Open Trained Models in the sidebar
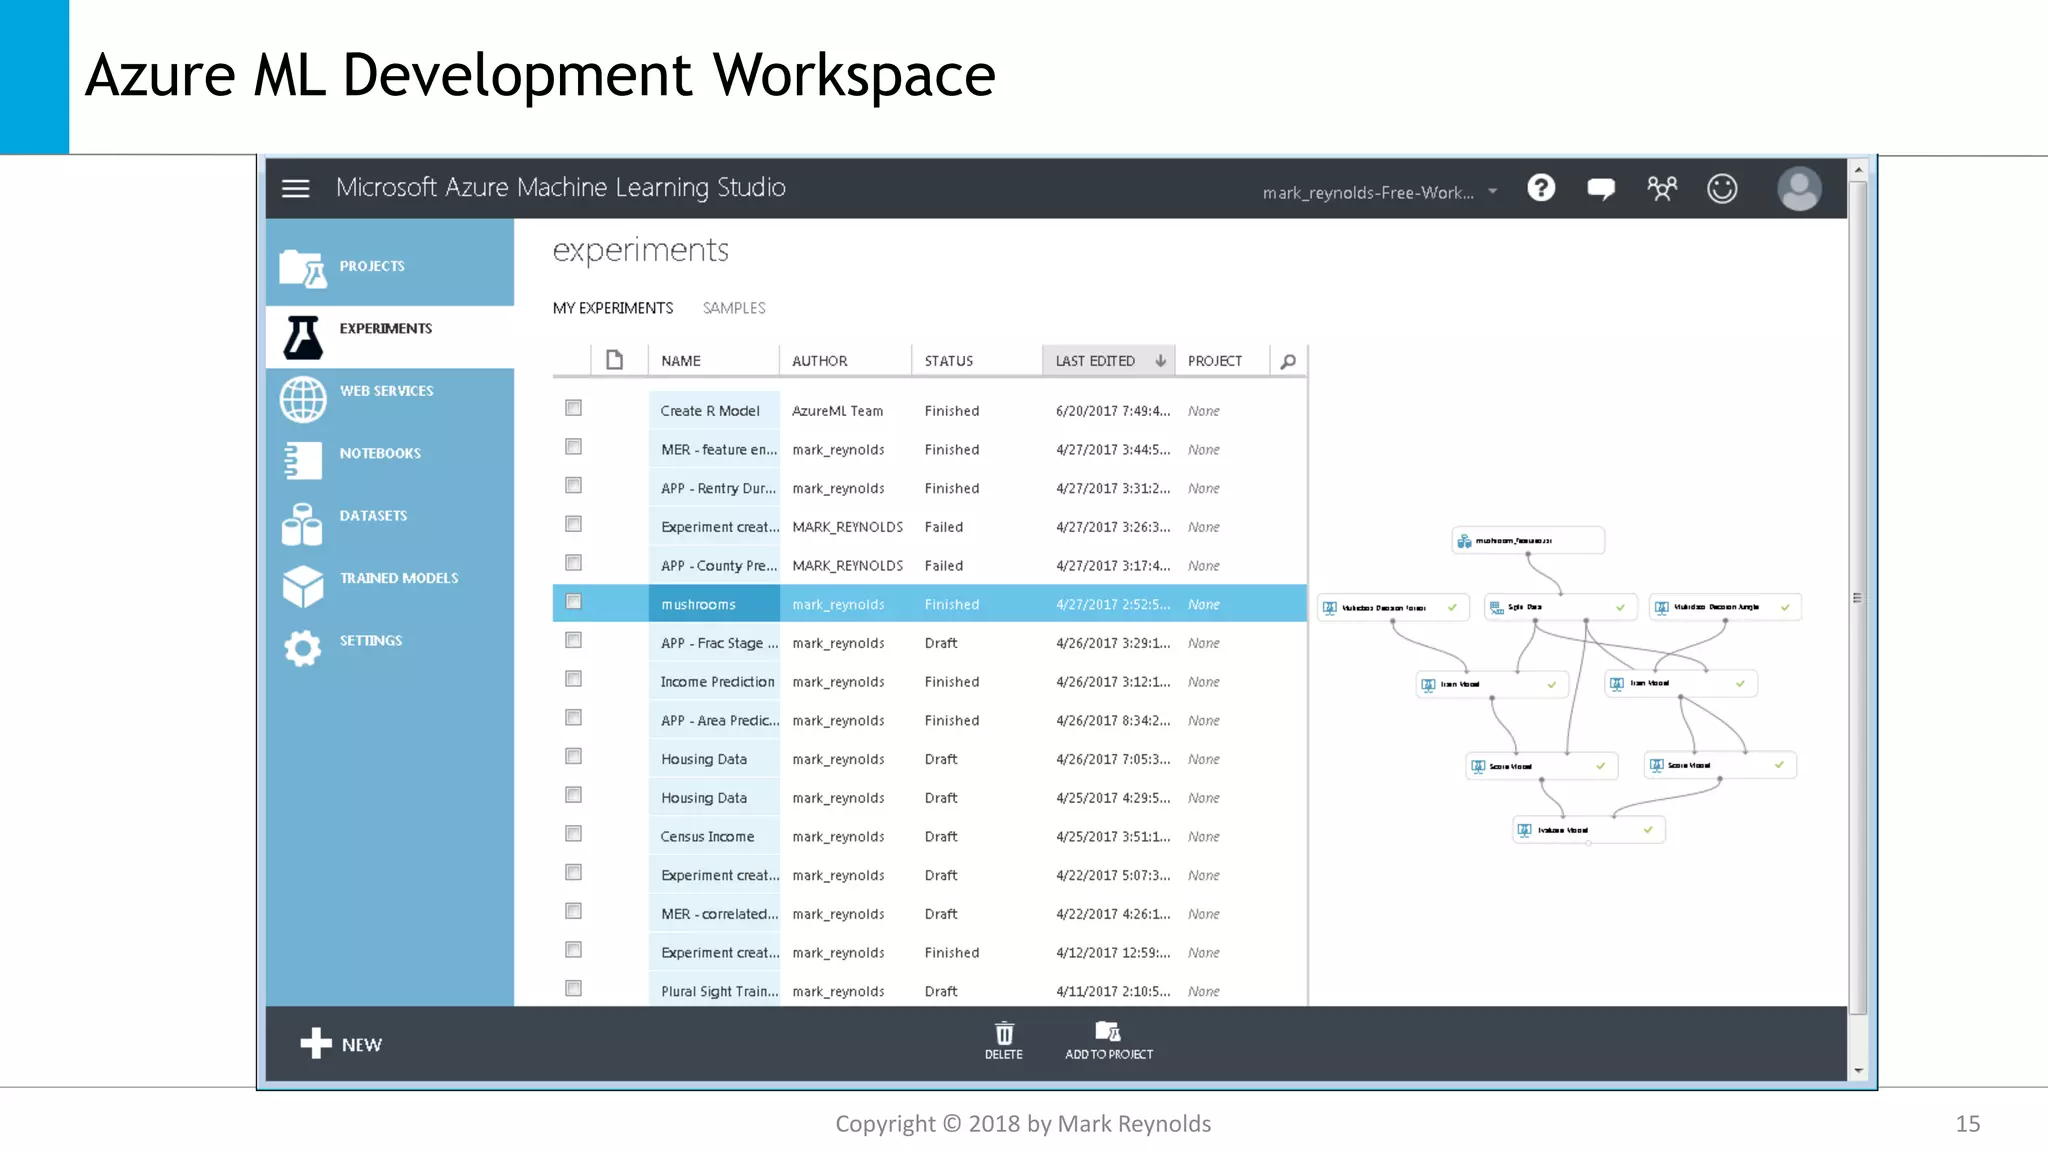This screenshot has width=2048, height=1152. 399,578
